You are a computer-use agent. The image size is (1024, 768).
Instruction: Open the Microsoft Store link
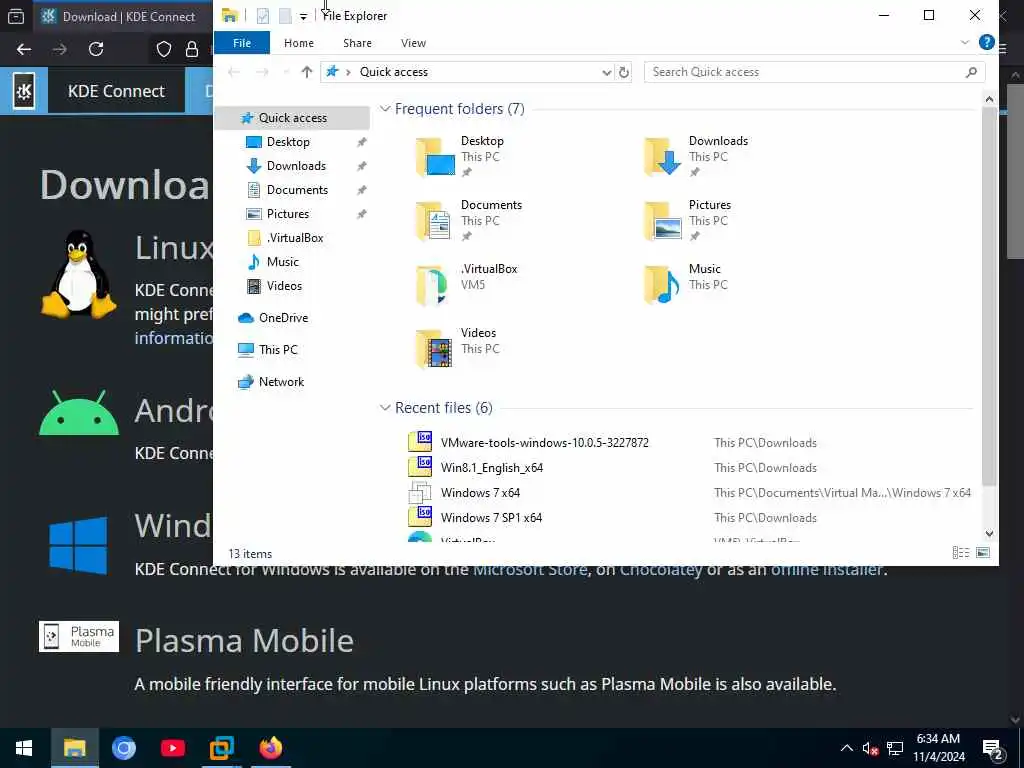click(530, 569)
